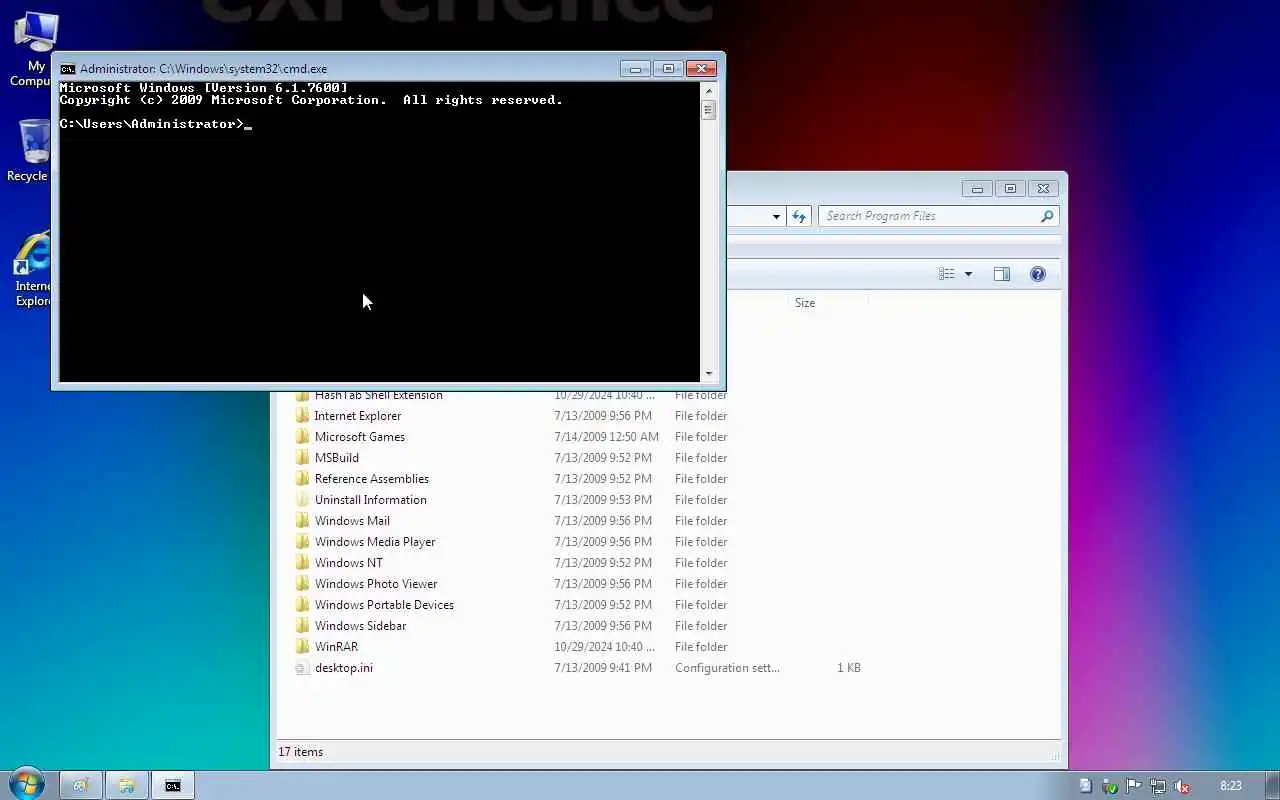Click the Configuration sett... type cell

coord(727,668)
